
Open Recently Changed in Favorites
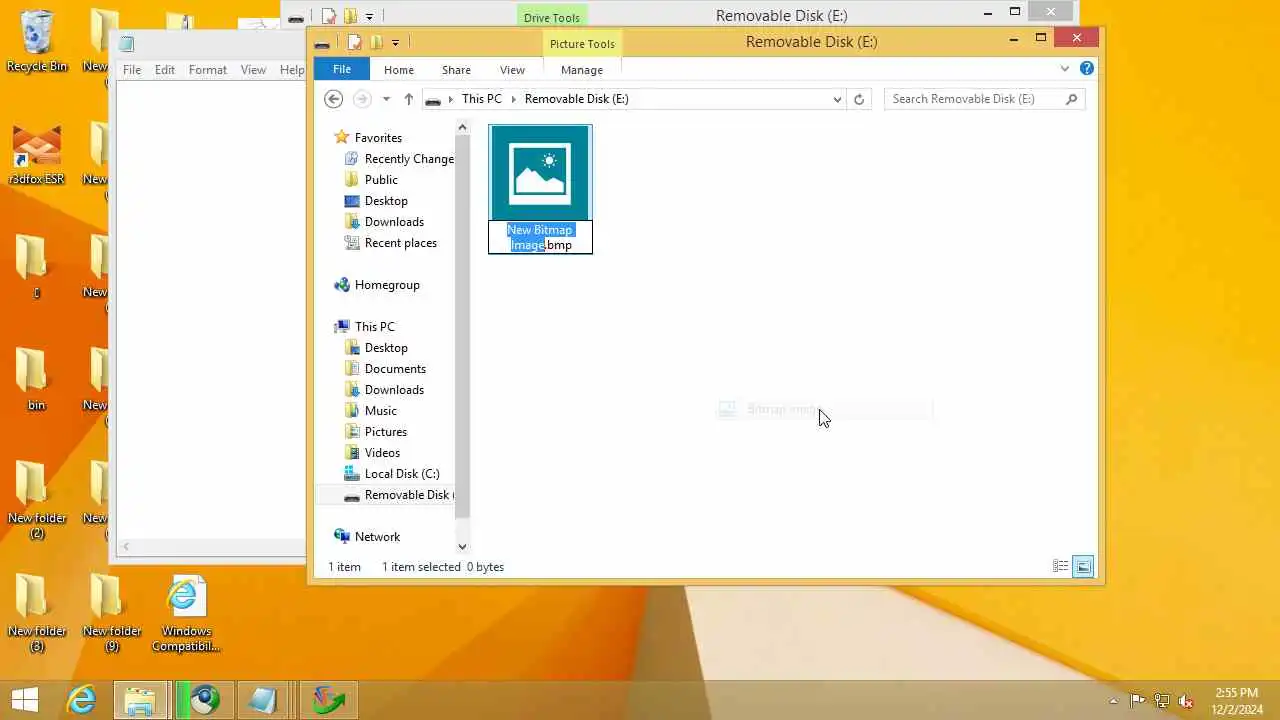point(409,159)
